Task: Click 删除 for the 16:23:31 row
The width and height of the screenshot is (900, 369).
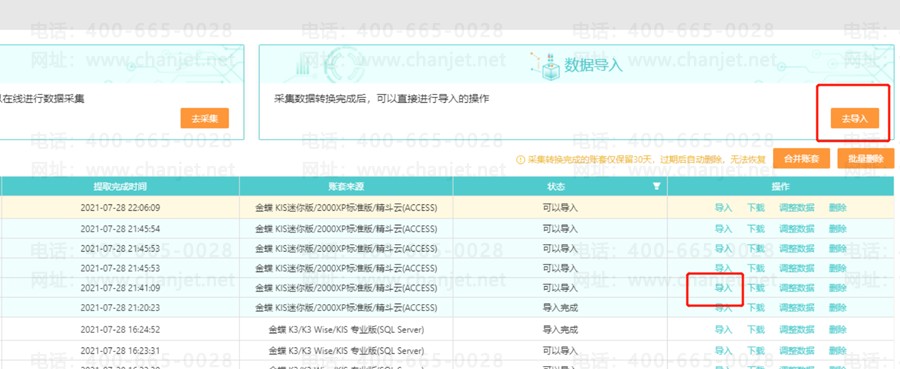Action: (x=837, y=351)
